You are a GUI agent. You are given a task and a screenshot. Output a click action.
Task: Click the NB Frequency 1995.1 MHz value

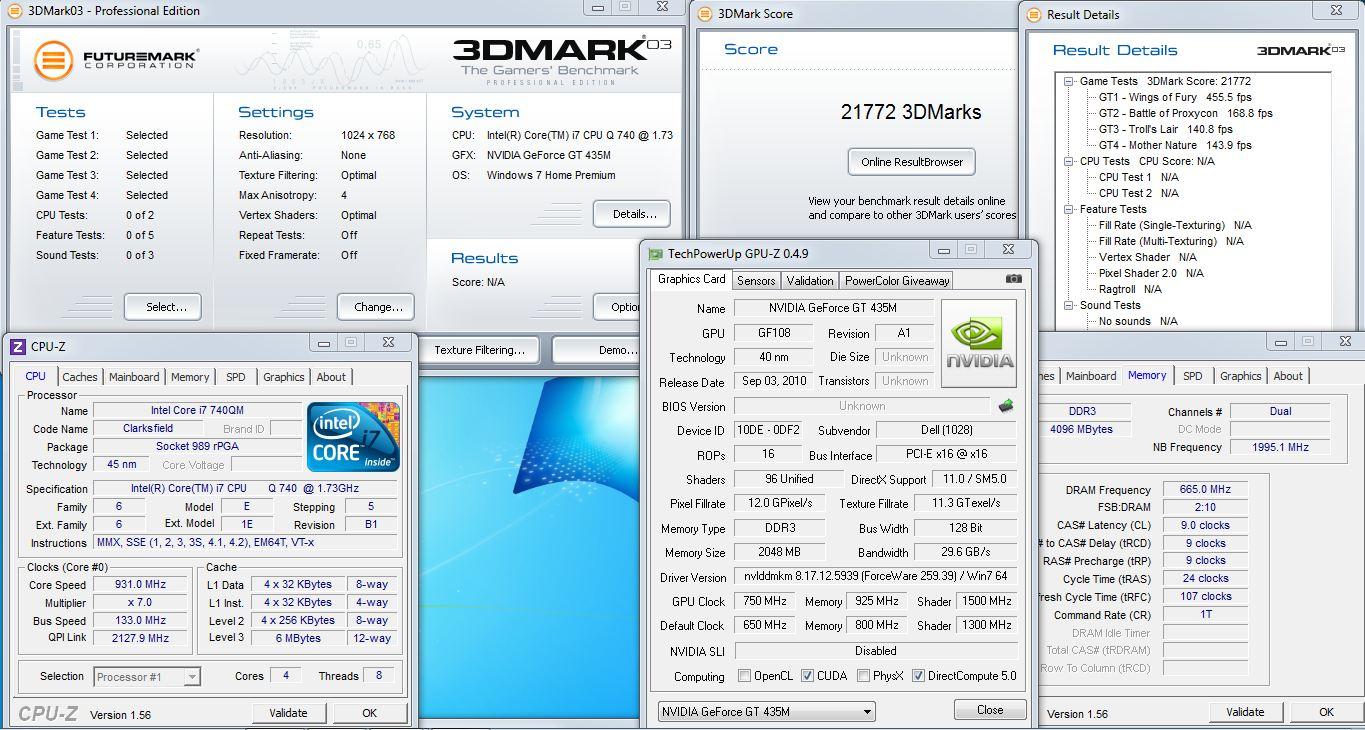1281,447
